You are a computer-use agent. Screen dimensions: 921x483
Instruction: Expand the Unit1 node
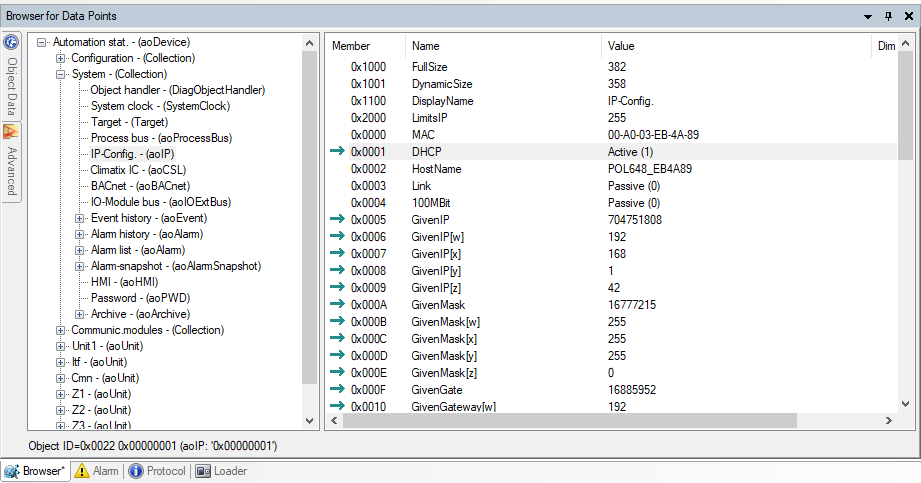60,346
